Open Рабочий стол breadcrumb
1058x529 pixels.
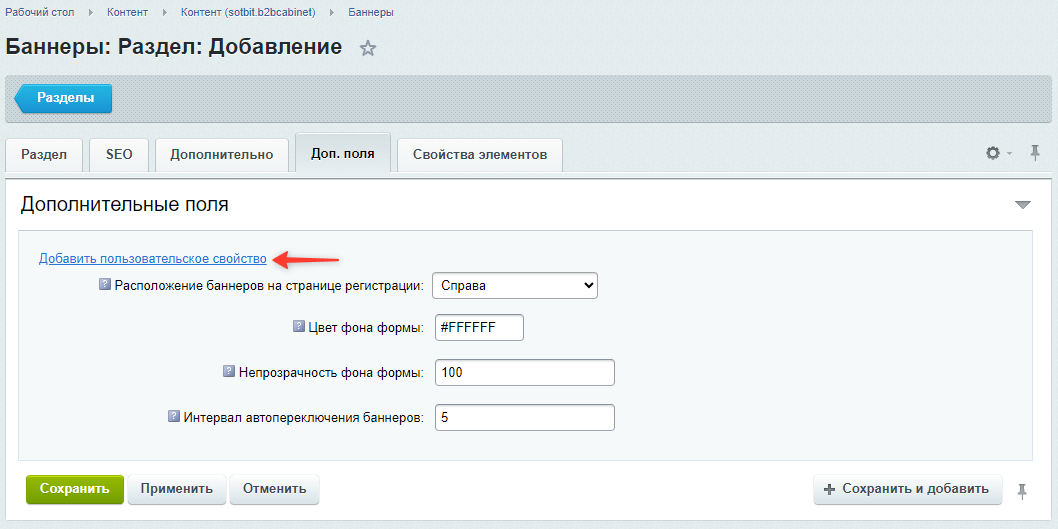(x=40, y=12)
